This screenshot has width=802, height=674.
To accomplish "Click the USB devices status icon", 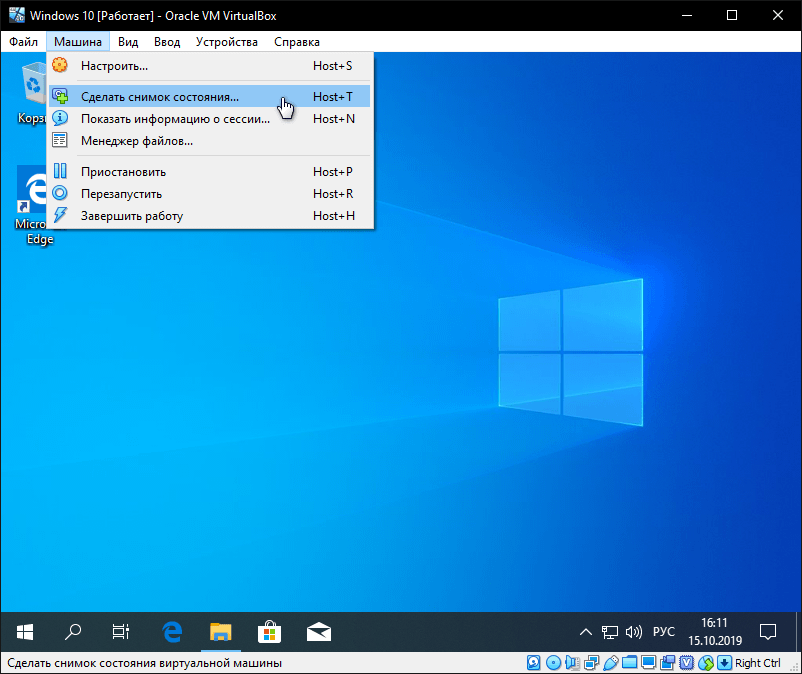I will coord(609,663).
